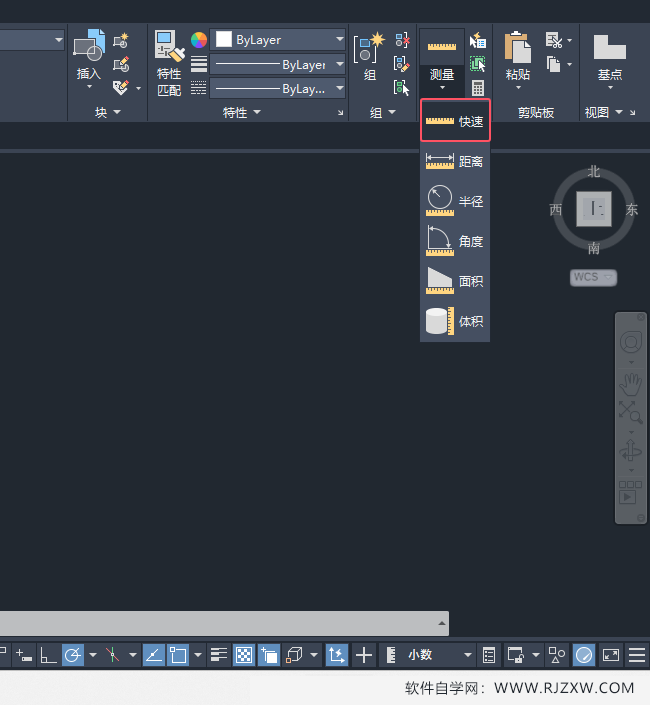Toggle Dynamic UCS in status bar

click(337, 655)
